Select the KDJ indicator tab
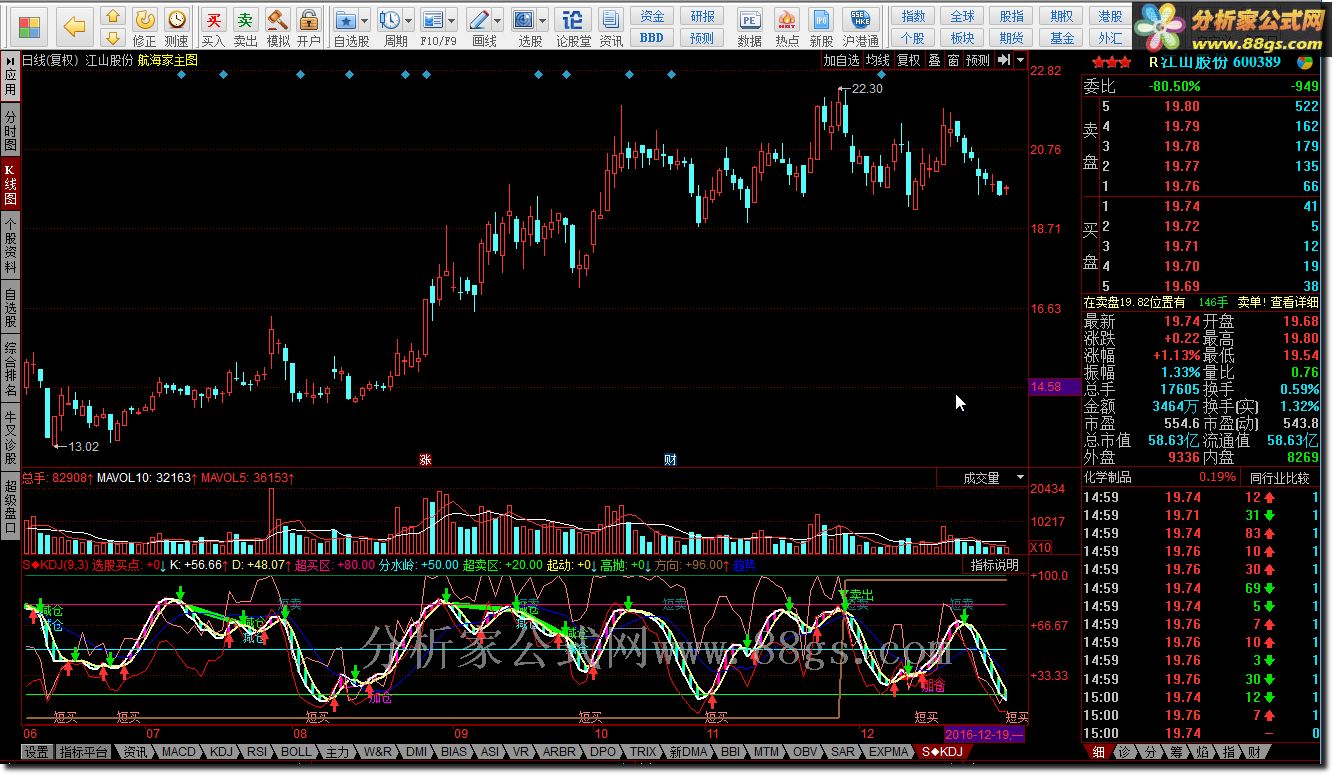Viewport: 1334px width, 775px height. (220, 752)
